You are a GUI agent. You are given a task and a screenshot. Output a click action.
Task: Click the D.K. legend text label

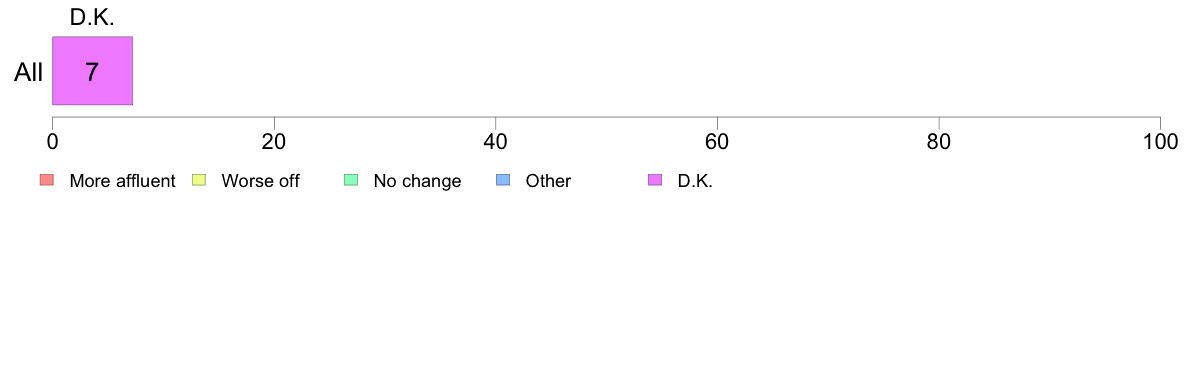click(696, 181)
